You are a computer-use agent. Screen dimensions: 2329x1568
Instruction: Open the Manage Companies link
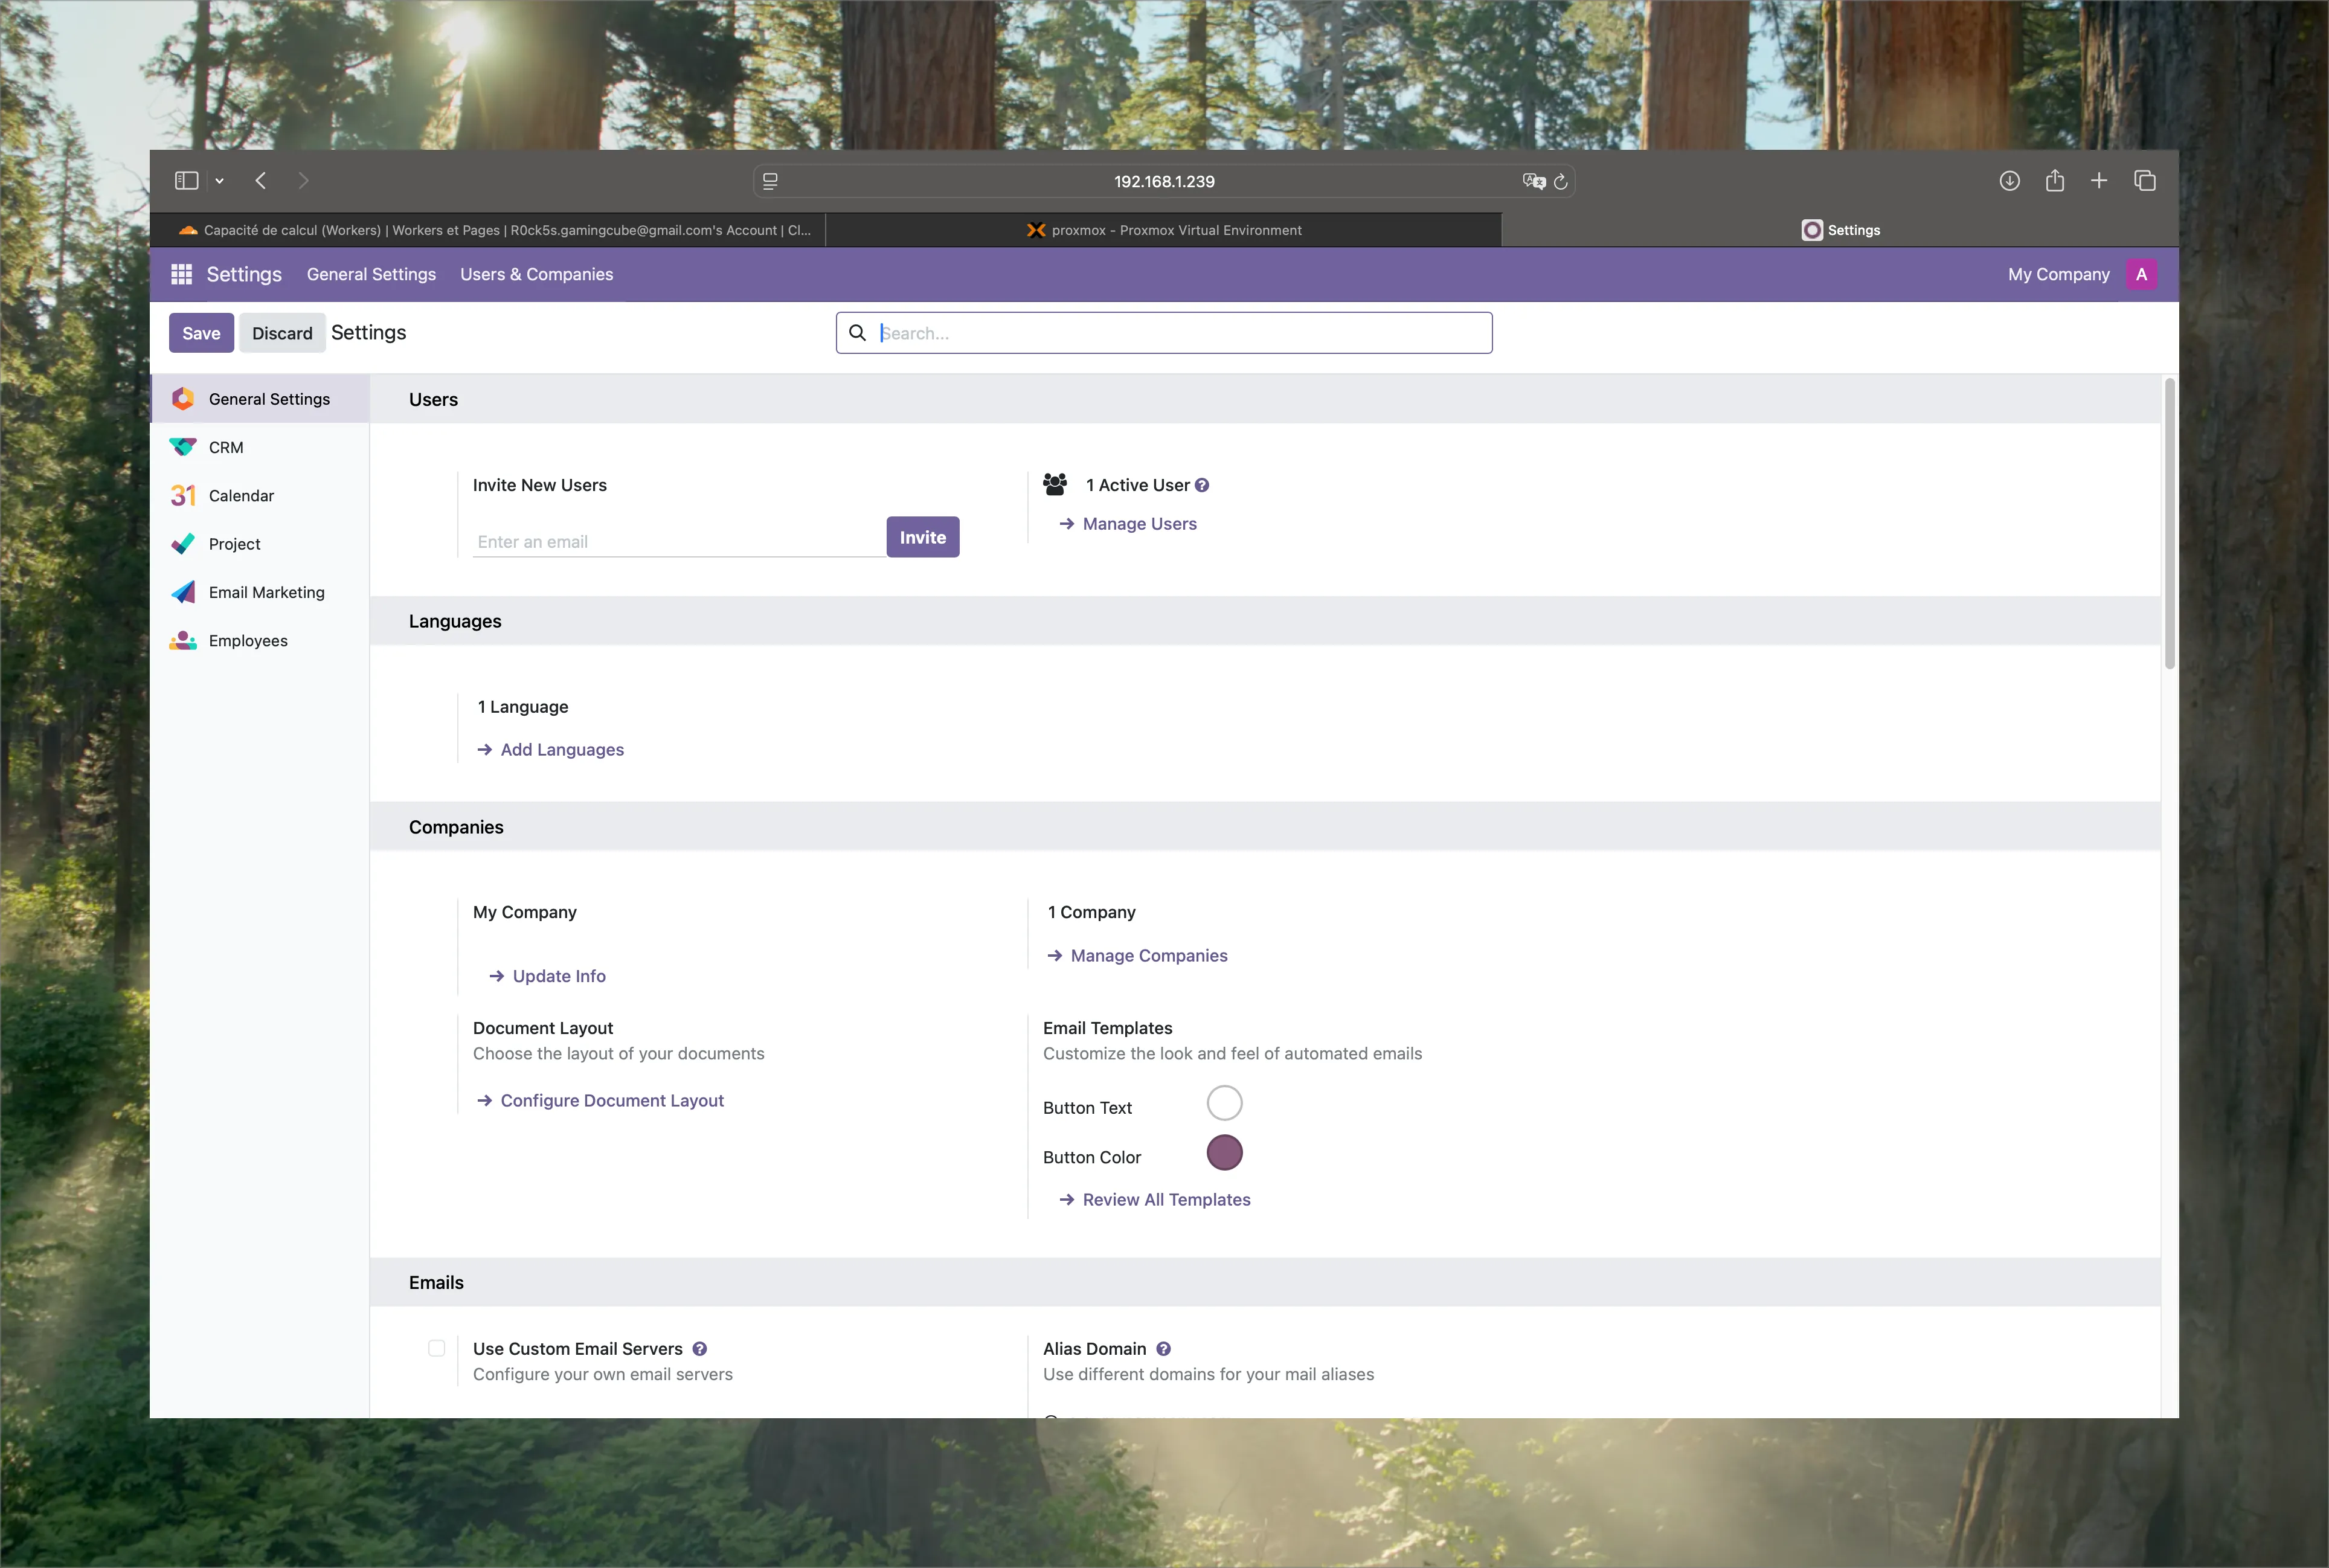point(1148,955)
